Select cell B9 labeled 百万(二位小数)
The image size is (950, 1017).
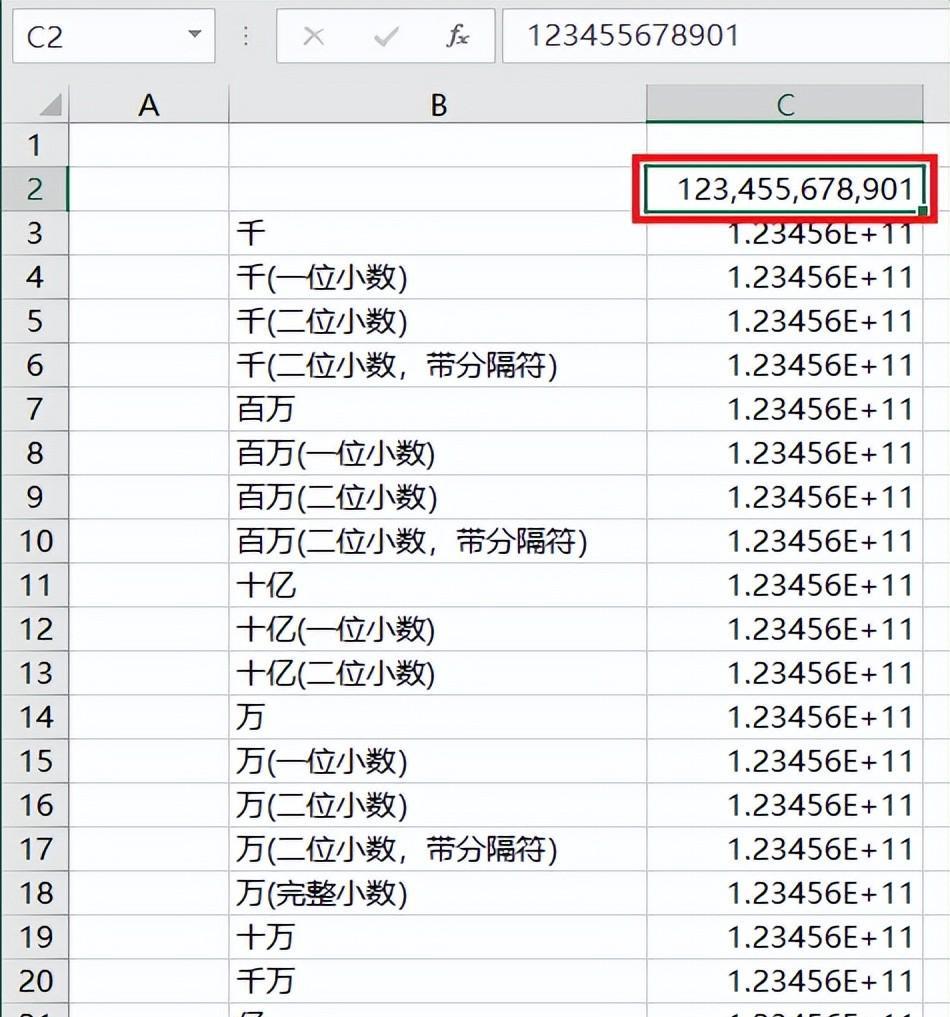[438, 497]
